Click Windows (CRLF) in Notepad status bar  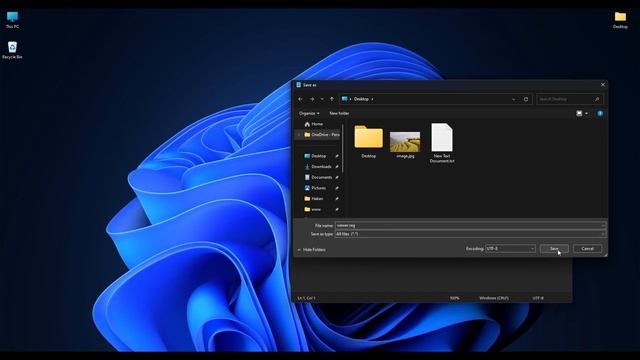point(494,298)
